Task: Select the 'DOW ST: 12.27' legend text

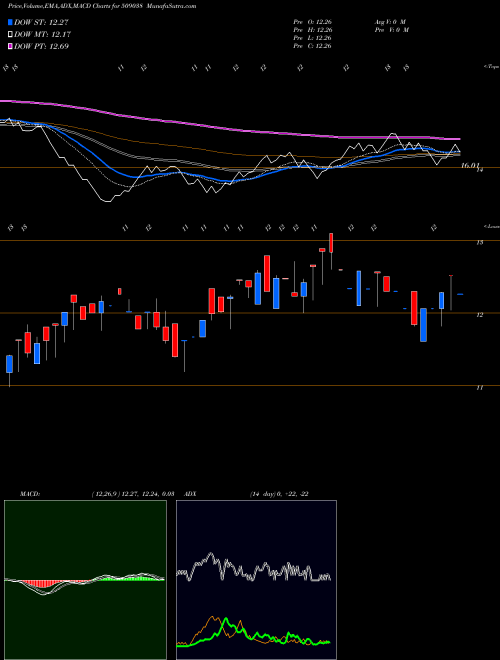Action: (41, 22)
